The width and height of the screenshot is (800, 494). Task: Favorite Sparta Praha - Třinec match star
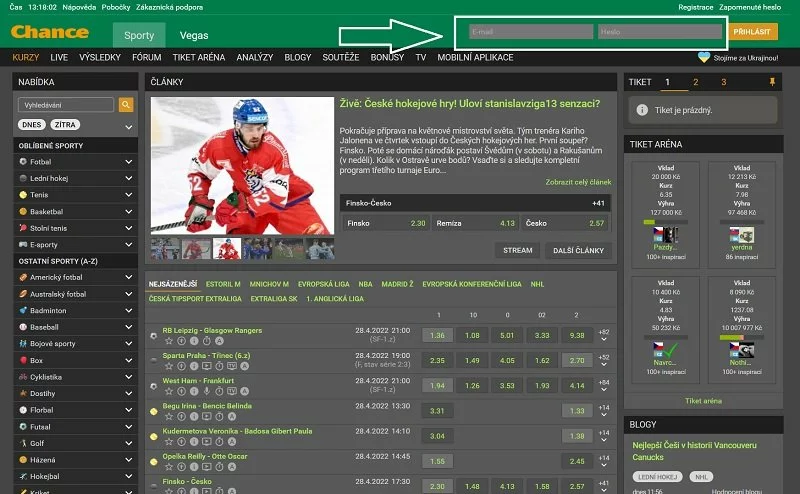[x=169, y=366]
